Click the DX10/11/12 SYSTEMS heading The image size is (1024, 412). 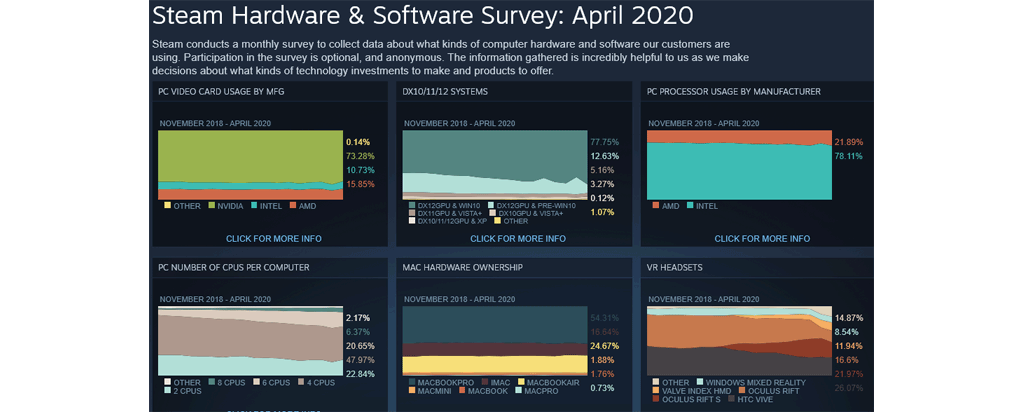(445, 91)
